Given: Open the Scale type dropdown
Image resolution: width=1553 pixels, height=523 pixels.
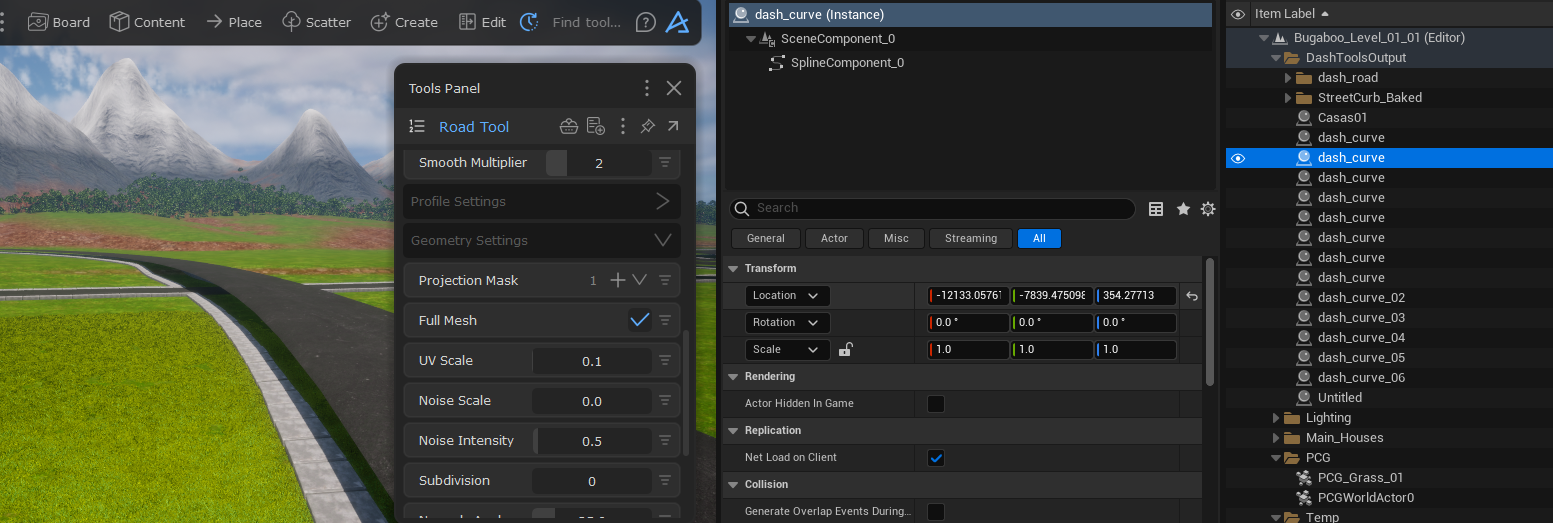Looking at the screenshot, I should [x=787, y=349].
